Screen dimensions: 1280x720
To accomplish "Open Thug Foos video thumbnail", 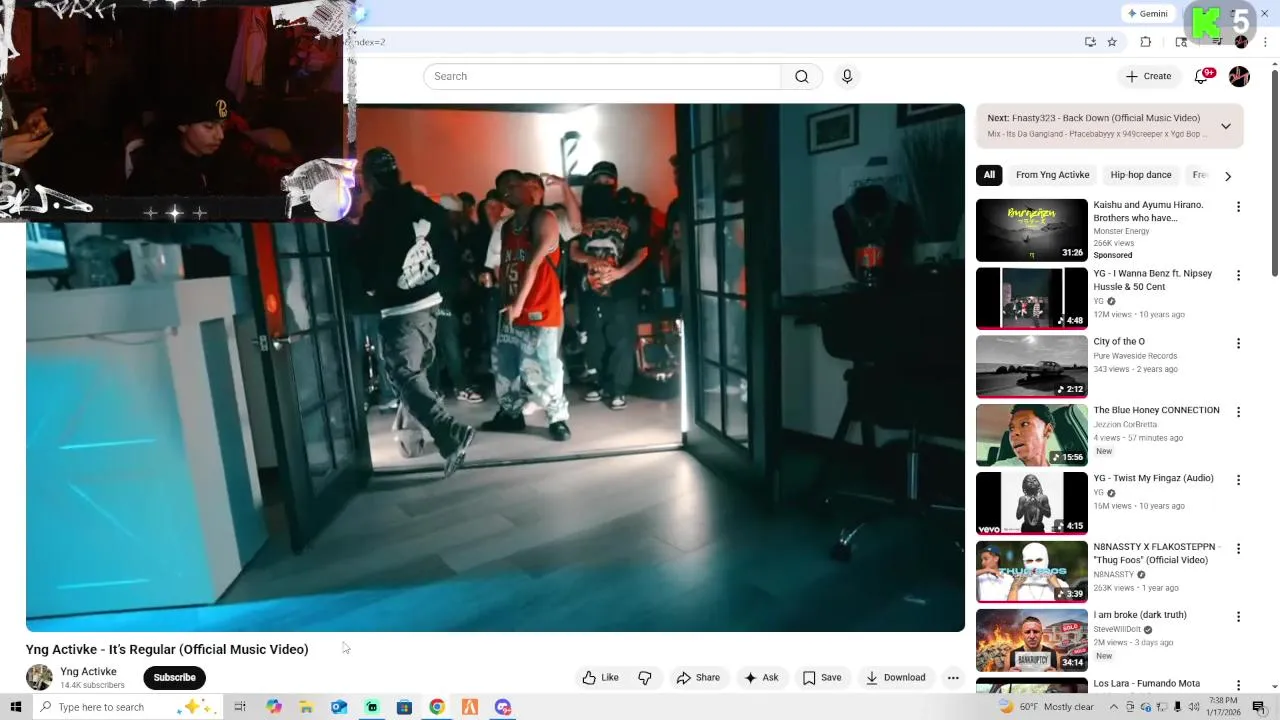I will [1031, 571].
